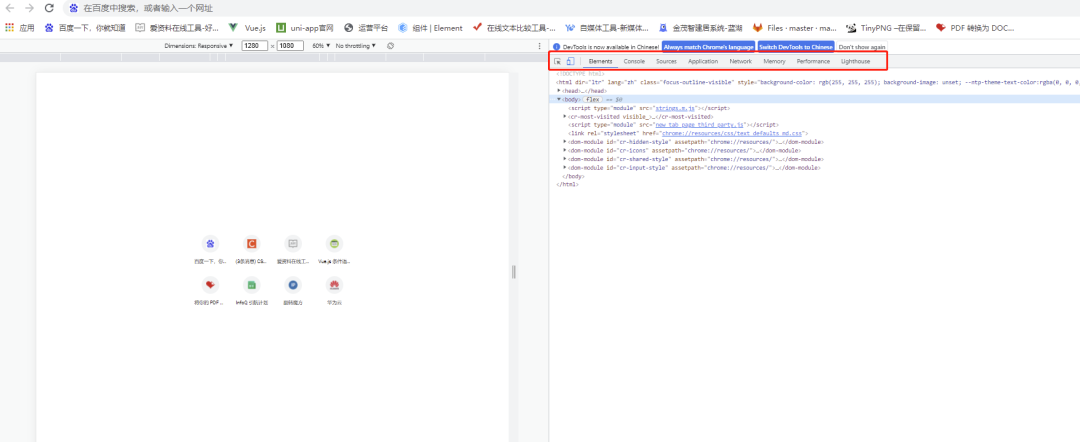Collapse the <body> node
This screenshot has width=1080, height=442.
559,99
